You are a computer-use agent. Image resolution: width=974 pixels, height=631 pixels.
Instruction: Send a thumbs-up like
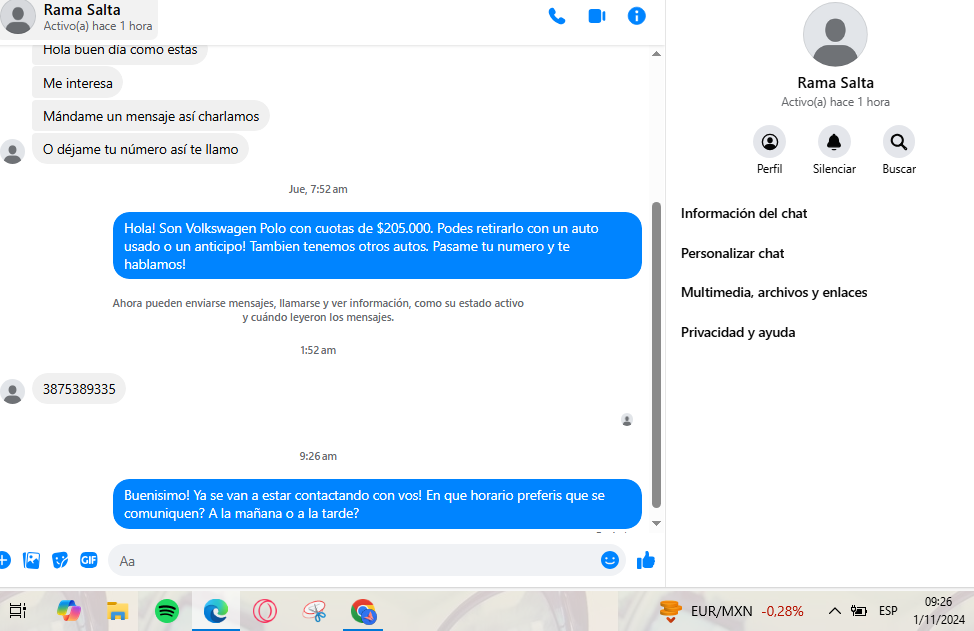[x=645, y=560]
